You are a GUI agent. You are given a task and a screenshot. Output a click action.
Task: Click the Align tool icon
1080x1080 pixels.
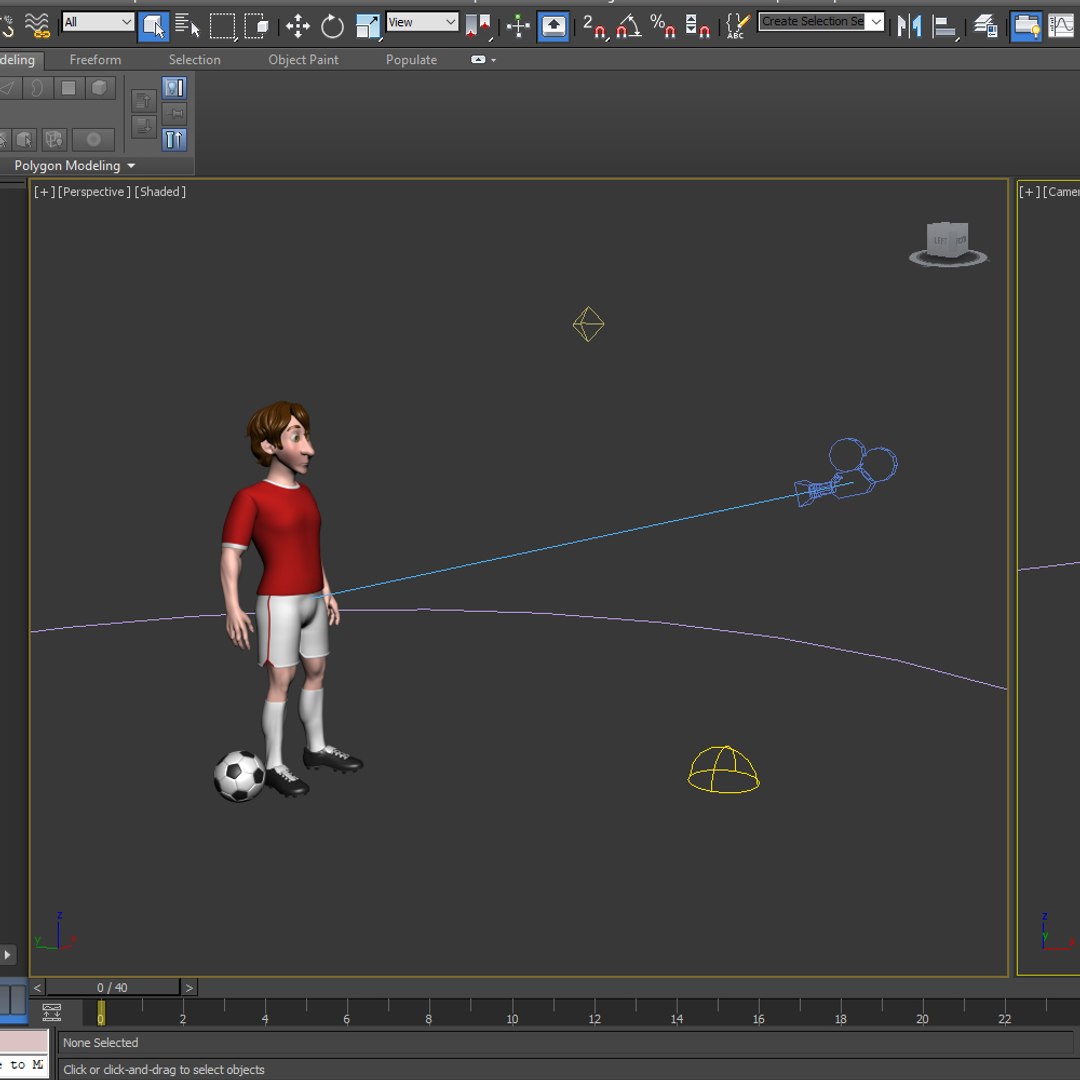point(944,26)
